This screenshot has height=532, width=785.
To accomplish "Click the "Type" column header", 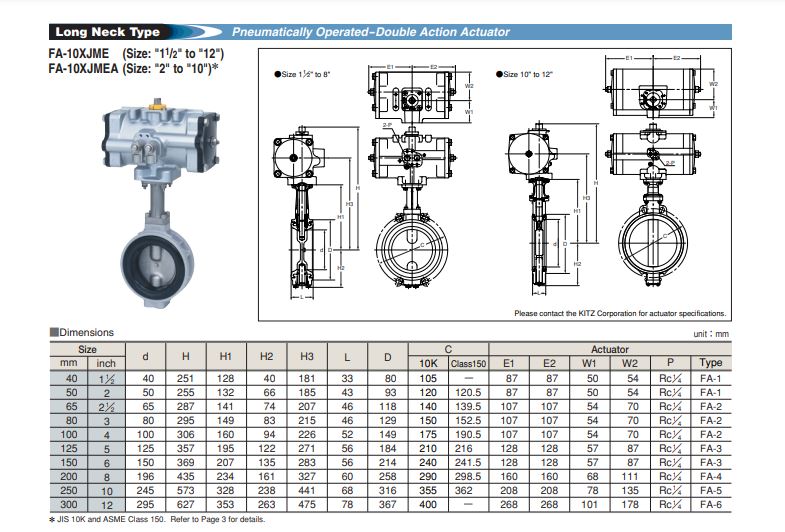I will [x=711, y=362].
